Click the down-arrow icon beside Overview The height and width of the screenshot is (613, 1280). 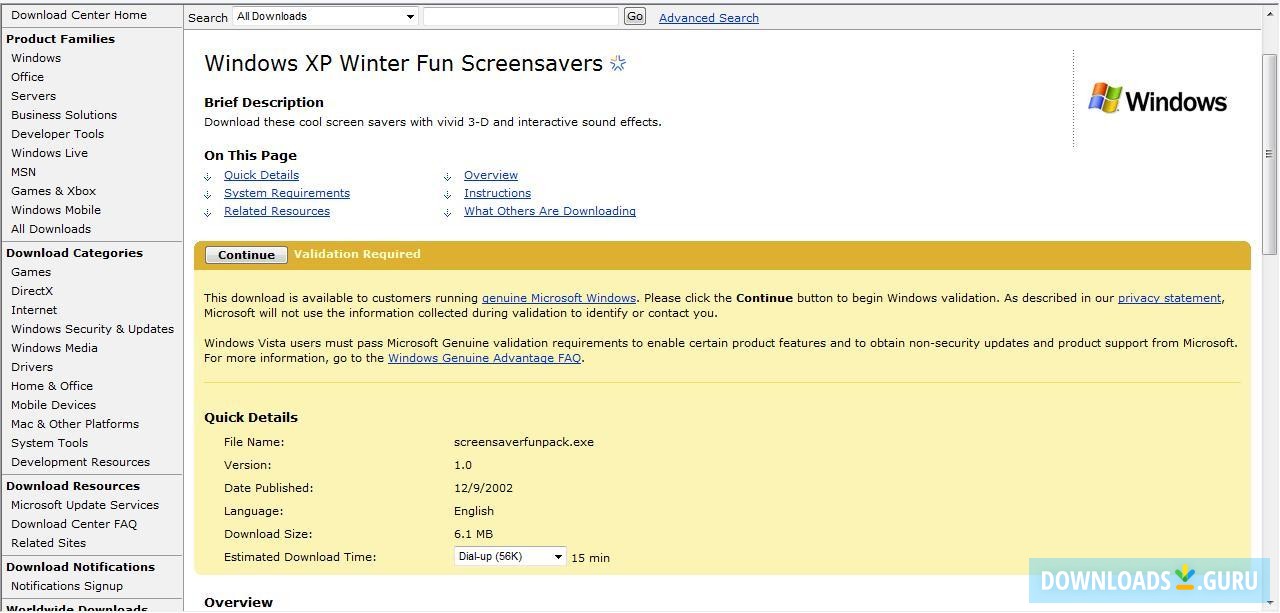click(448, 177)
